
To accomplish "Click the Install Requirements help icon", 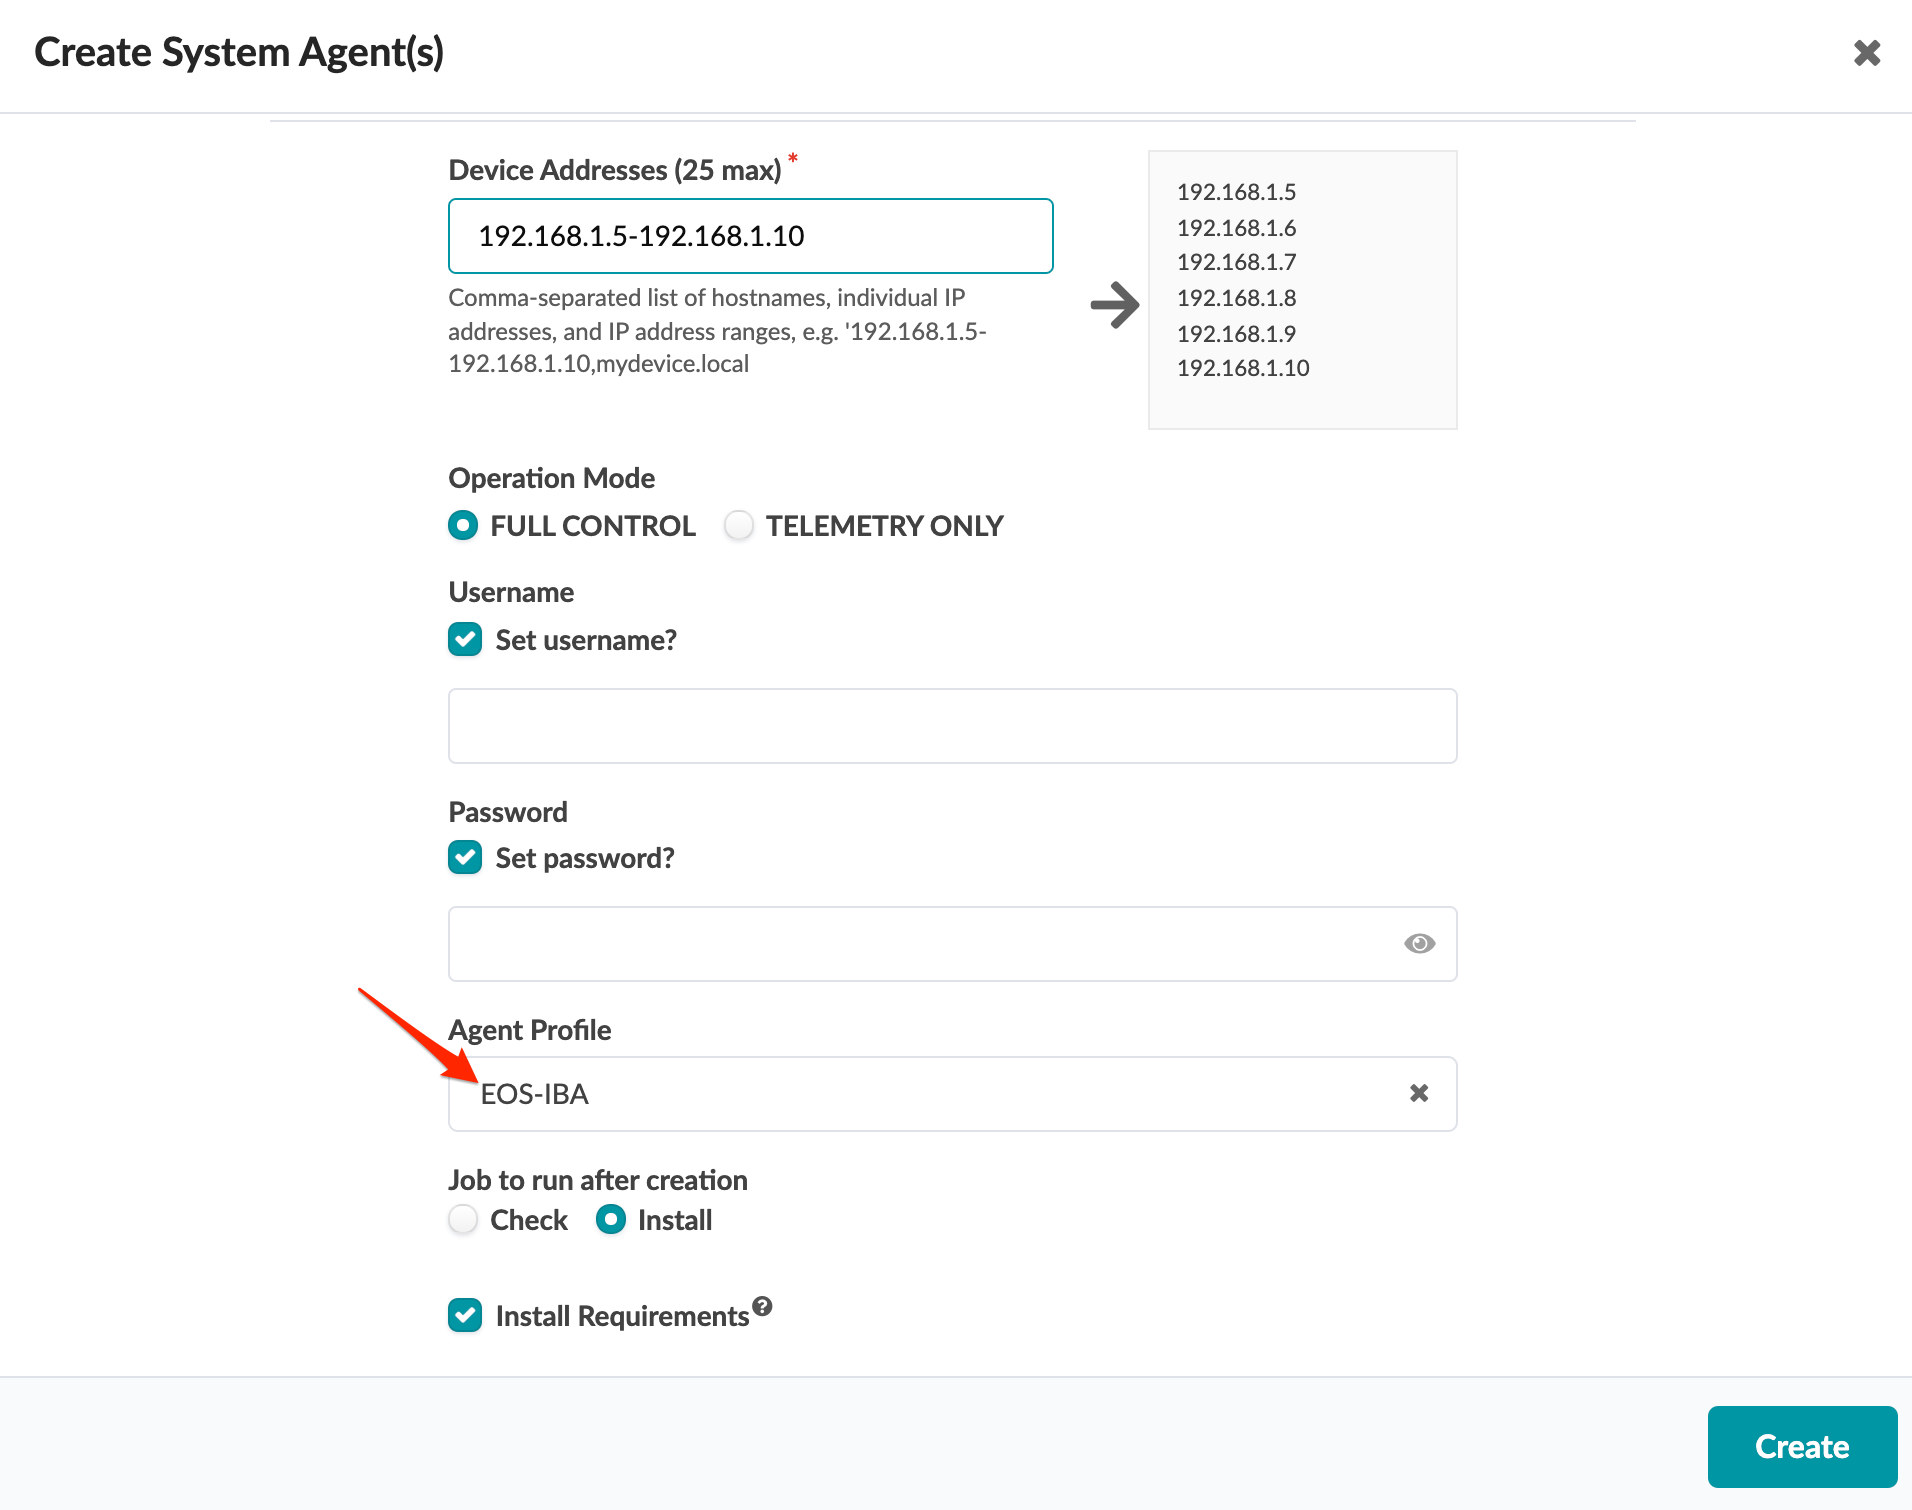I will [x=763, y=1306].
